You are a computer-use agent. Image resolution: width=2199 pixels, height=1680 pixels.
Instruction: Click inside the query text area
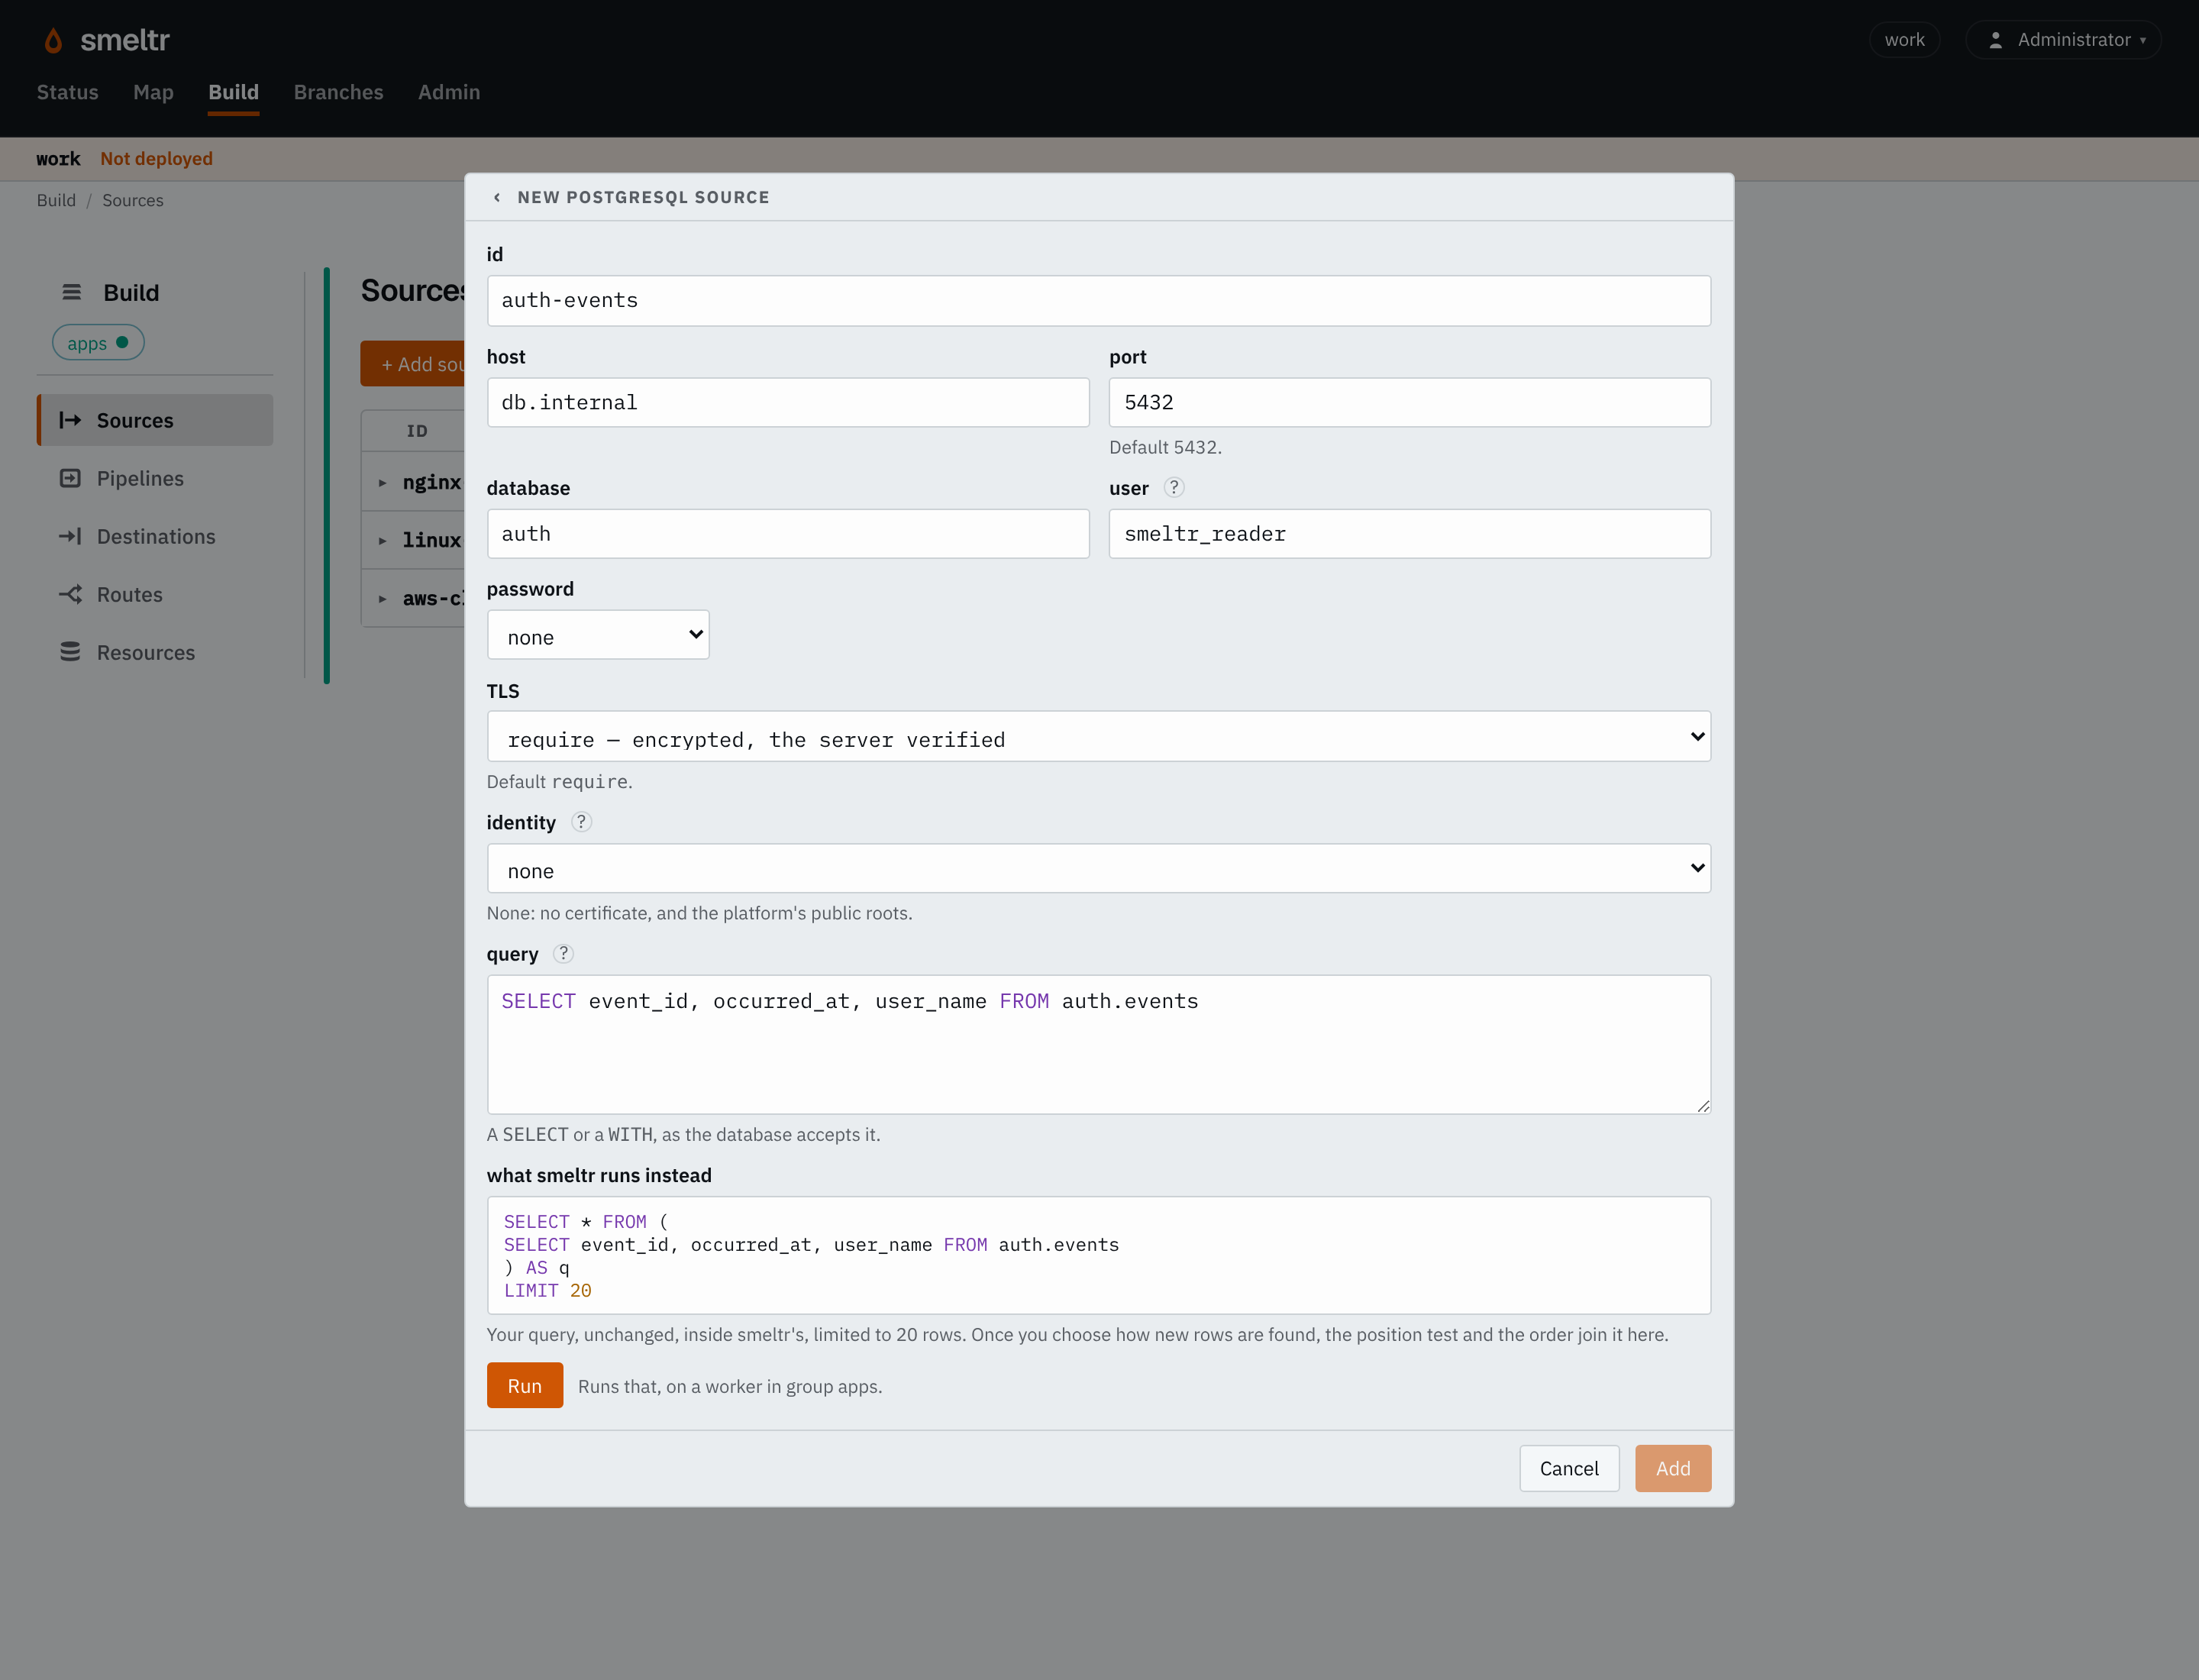click(x=1098, y=1045)
